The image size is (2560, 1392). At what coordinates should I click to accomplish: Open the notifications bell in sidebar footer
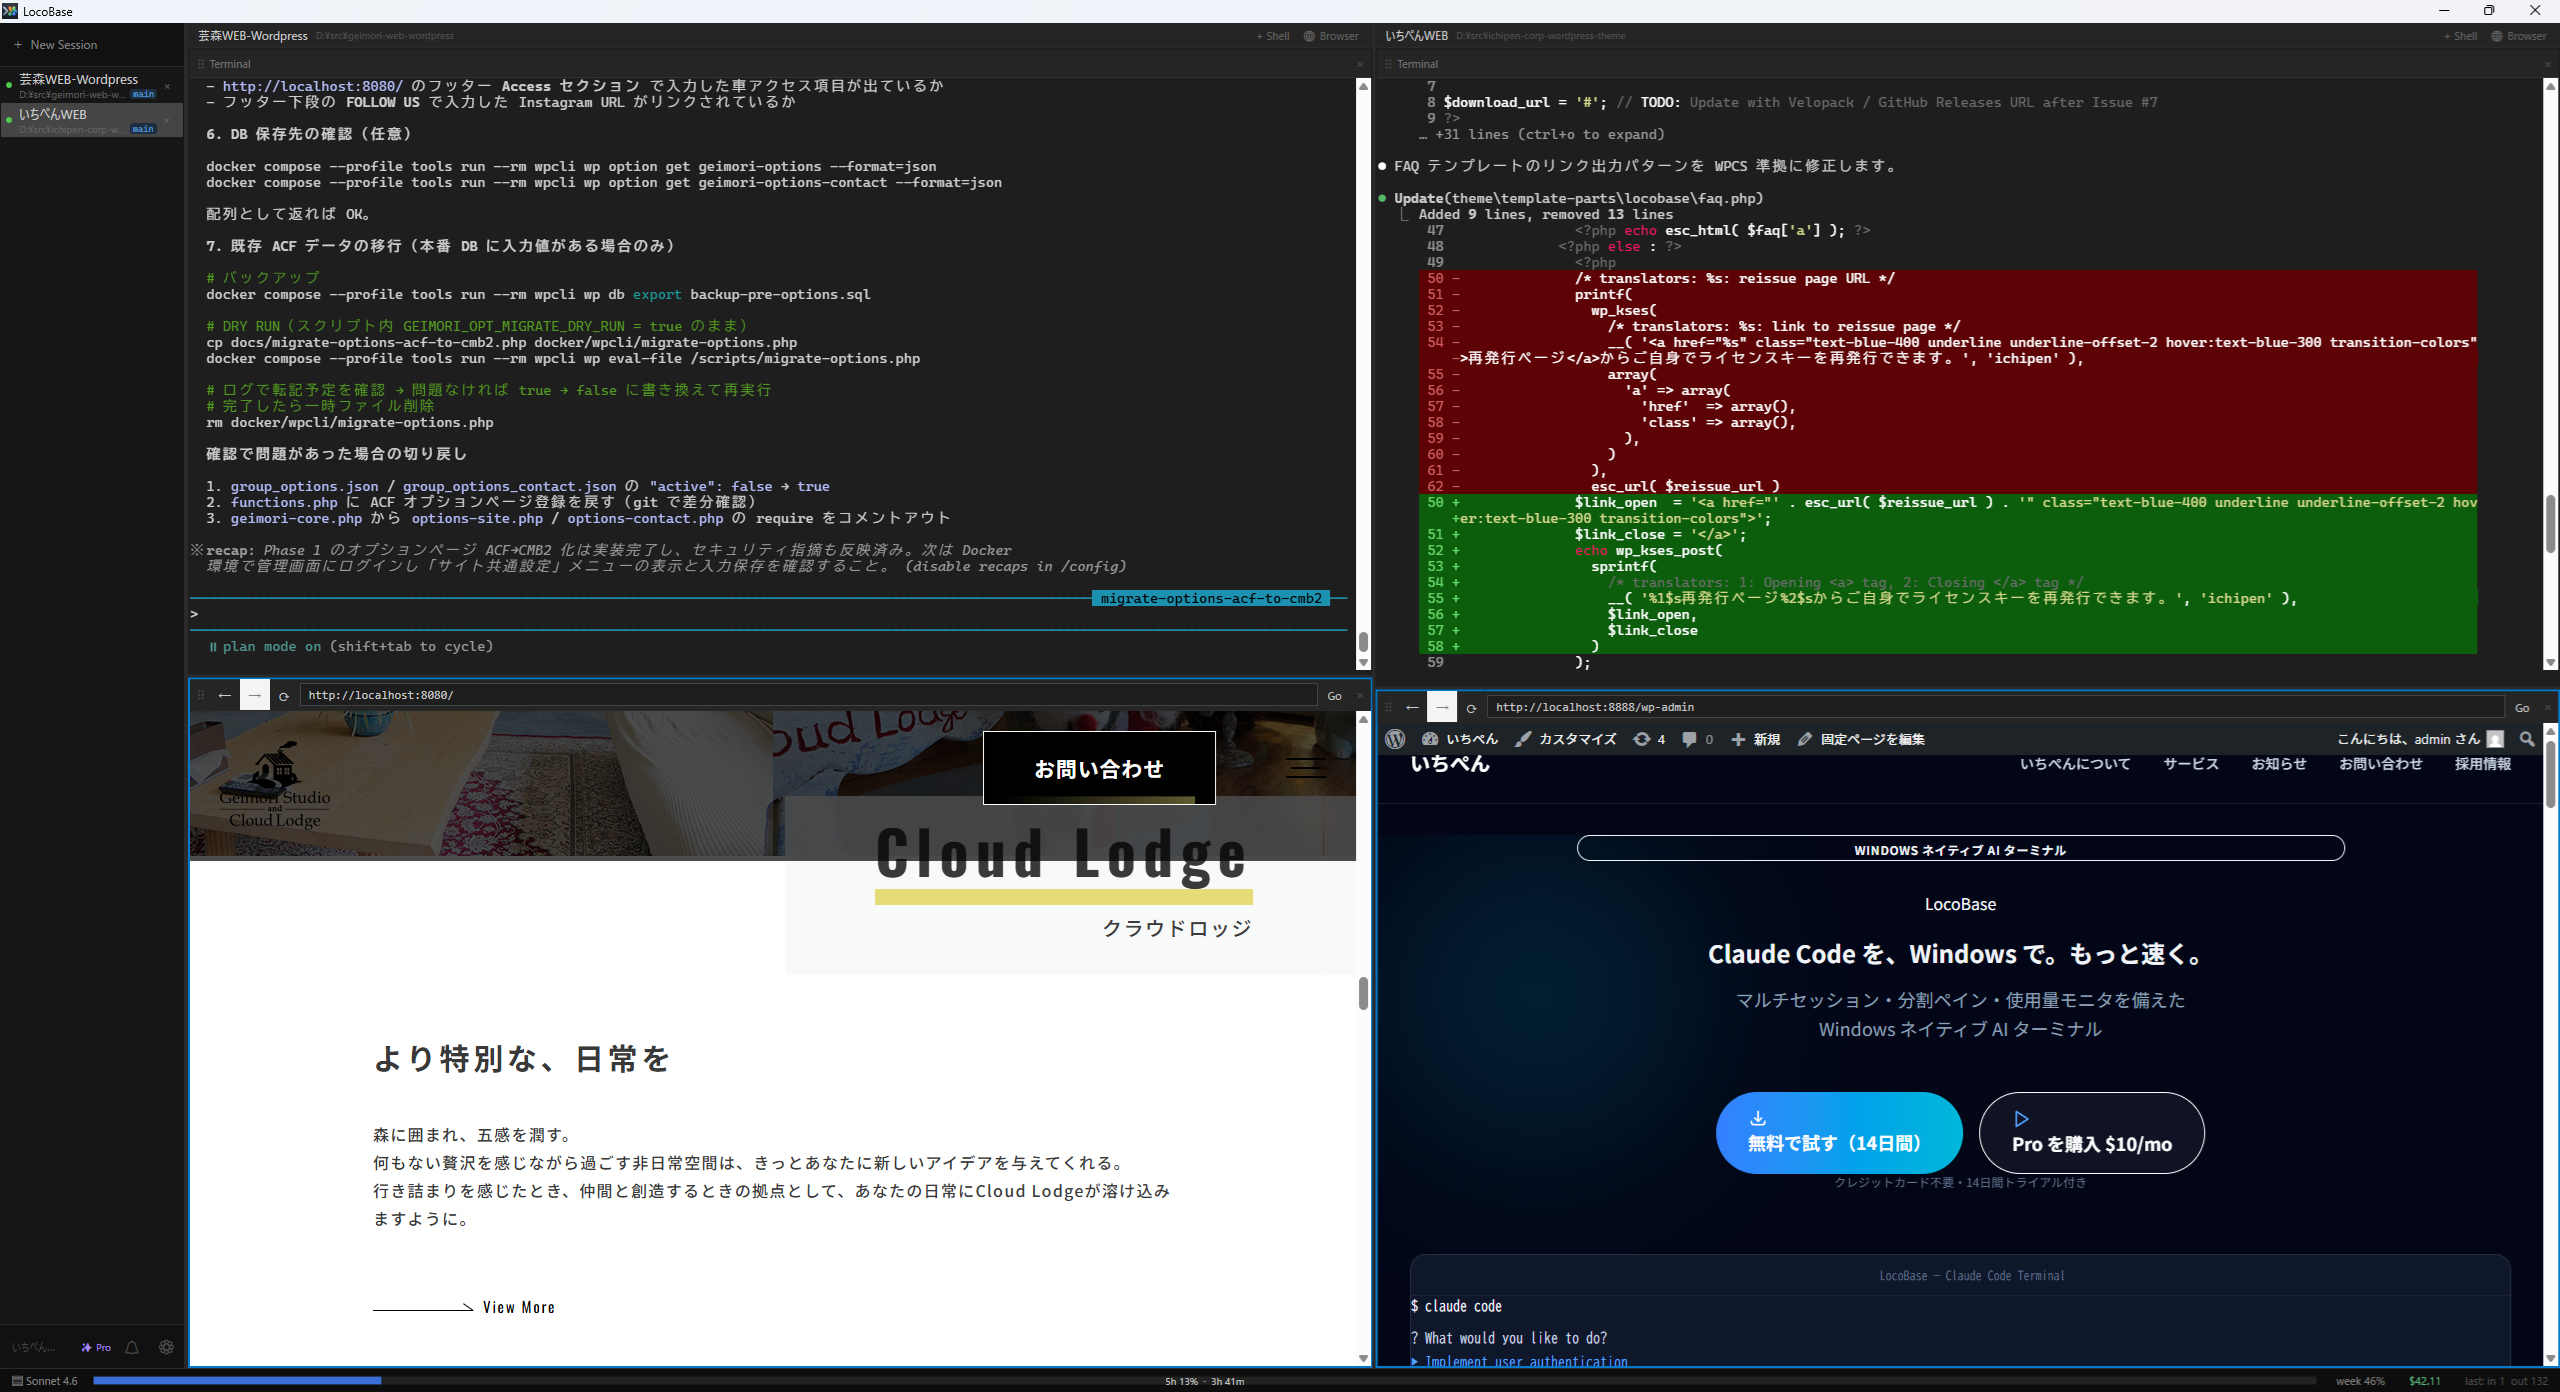pos(132,1347)
